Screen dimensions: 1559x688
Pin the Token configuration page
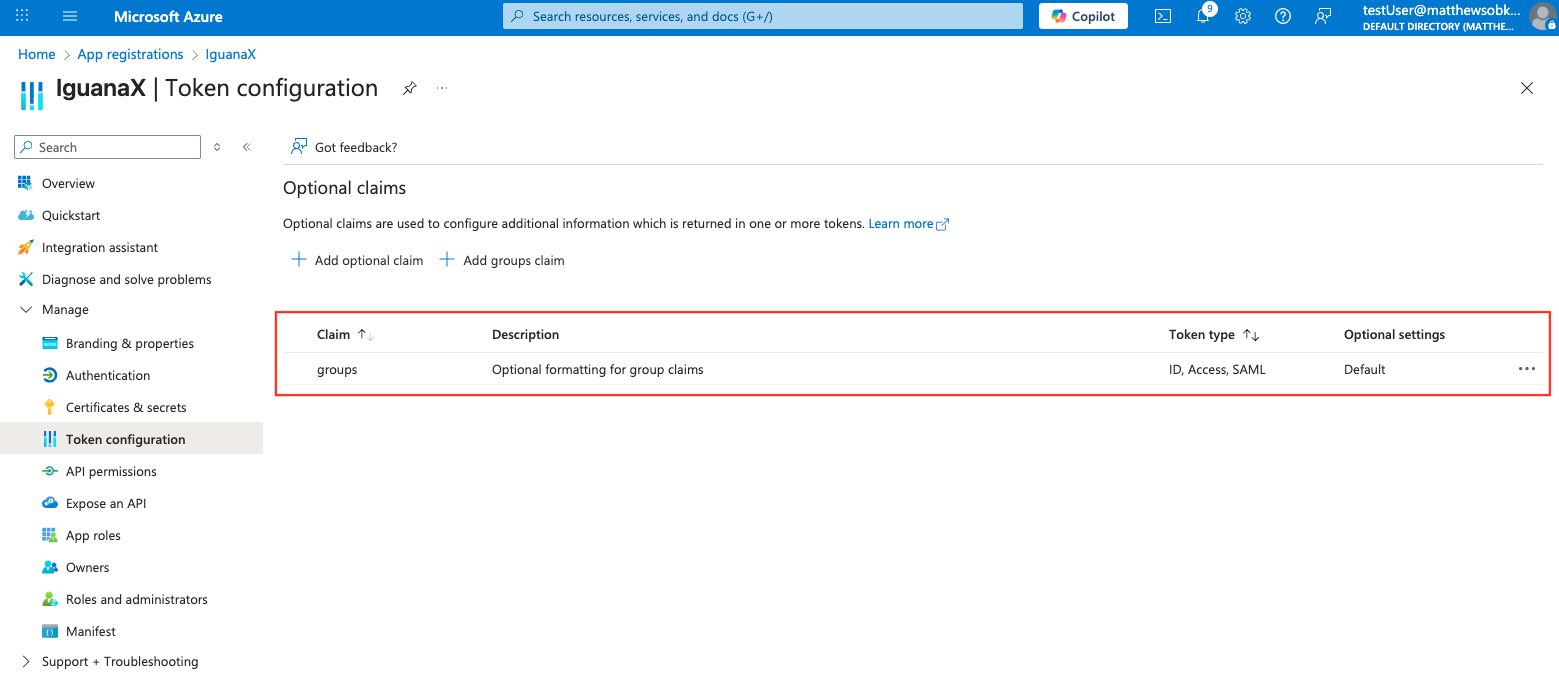point(409,88)
